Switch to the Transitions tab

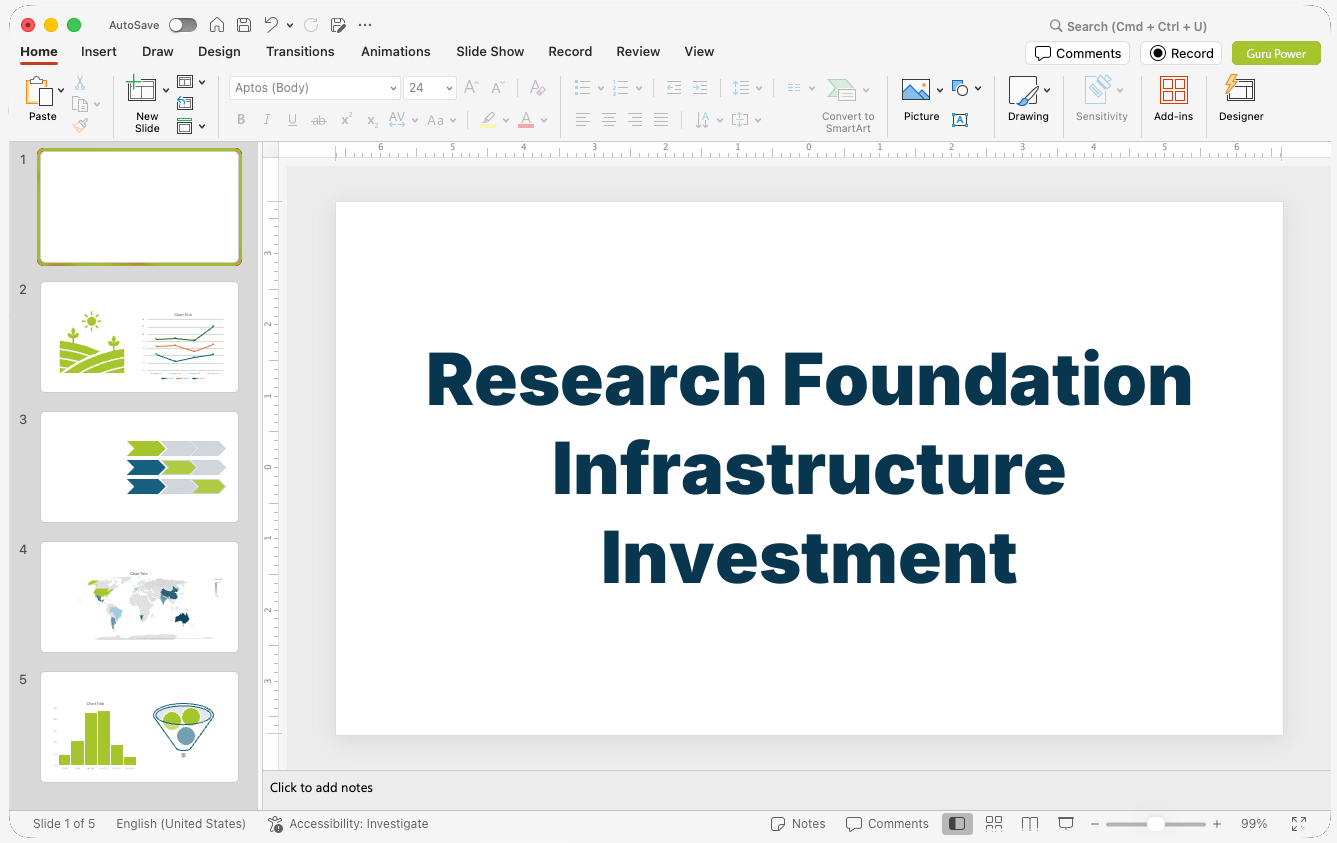tap(300, 52)
